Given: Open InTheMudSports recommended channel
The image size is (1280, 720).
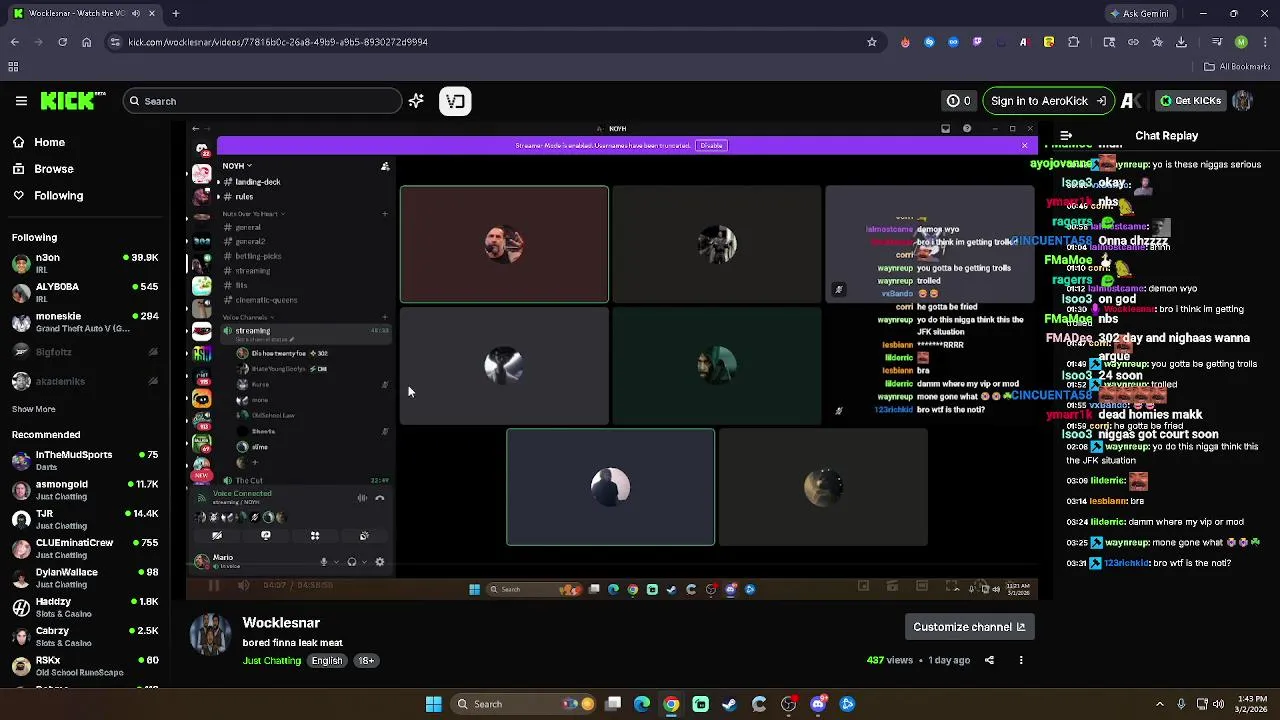Looking at the screenshot, I should click(84, 461).
